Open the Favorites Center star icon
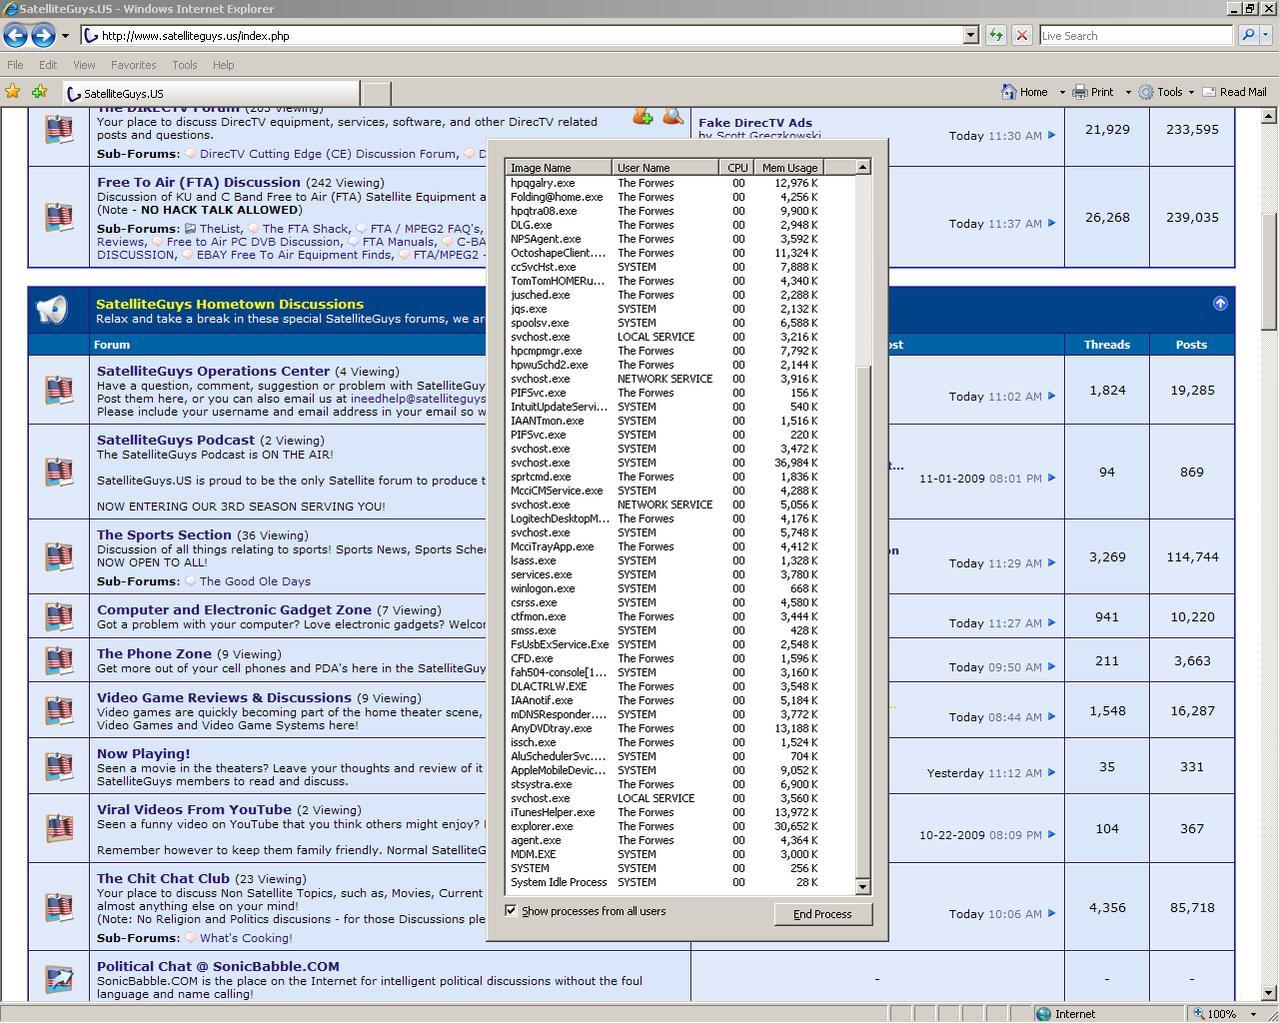Image resolution: width=1279 pixels, height=1023 pixels. (x=13, y=92)
